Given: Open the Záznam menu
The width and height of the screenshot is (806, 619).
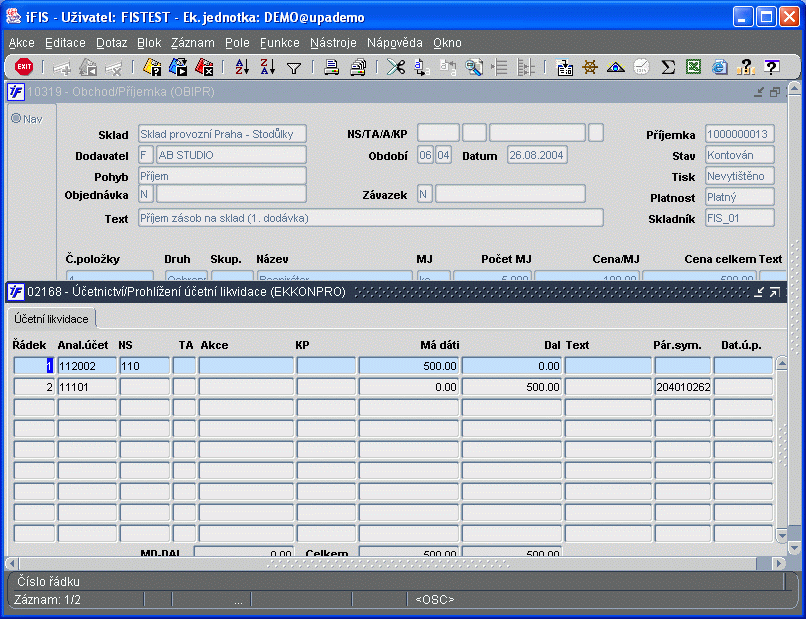Looking at the screenshot, I should [193, 43].
